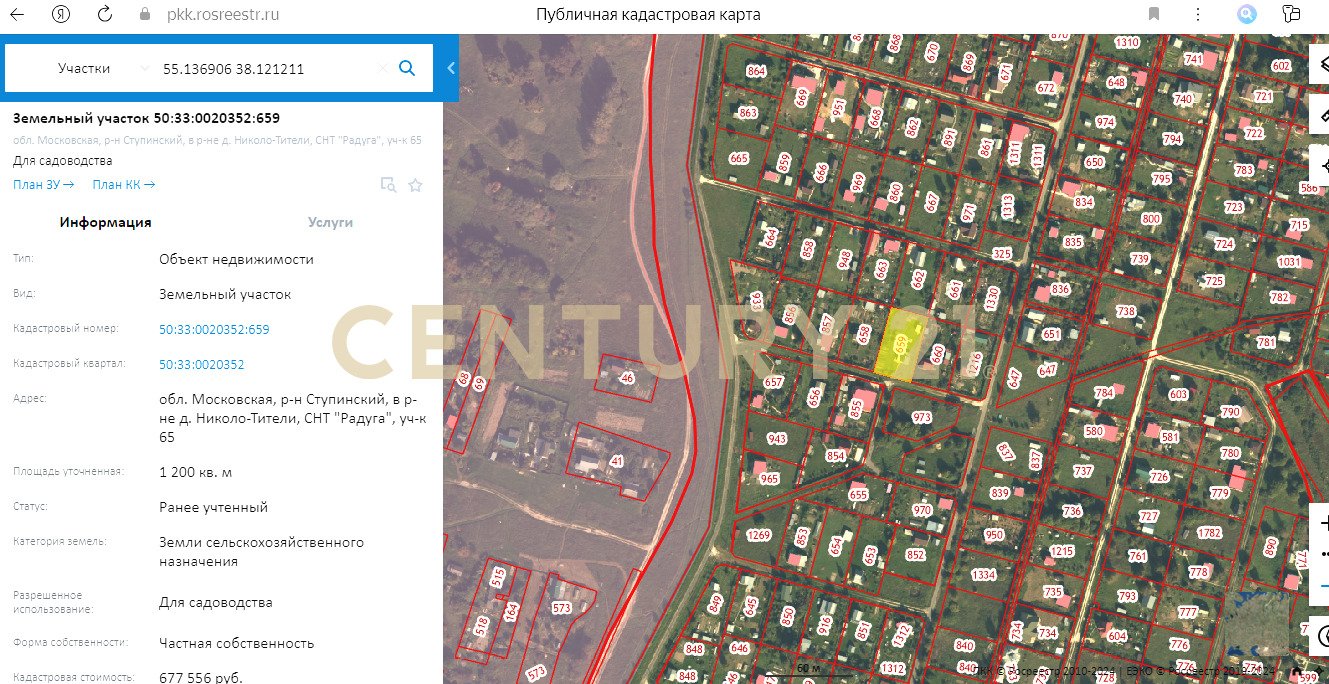Open the browser three-dot menu
This screenshot has height=684, width=1329.
pos(1198,14)
